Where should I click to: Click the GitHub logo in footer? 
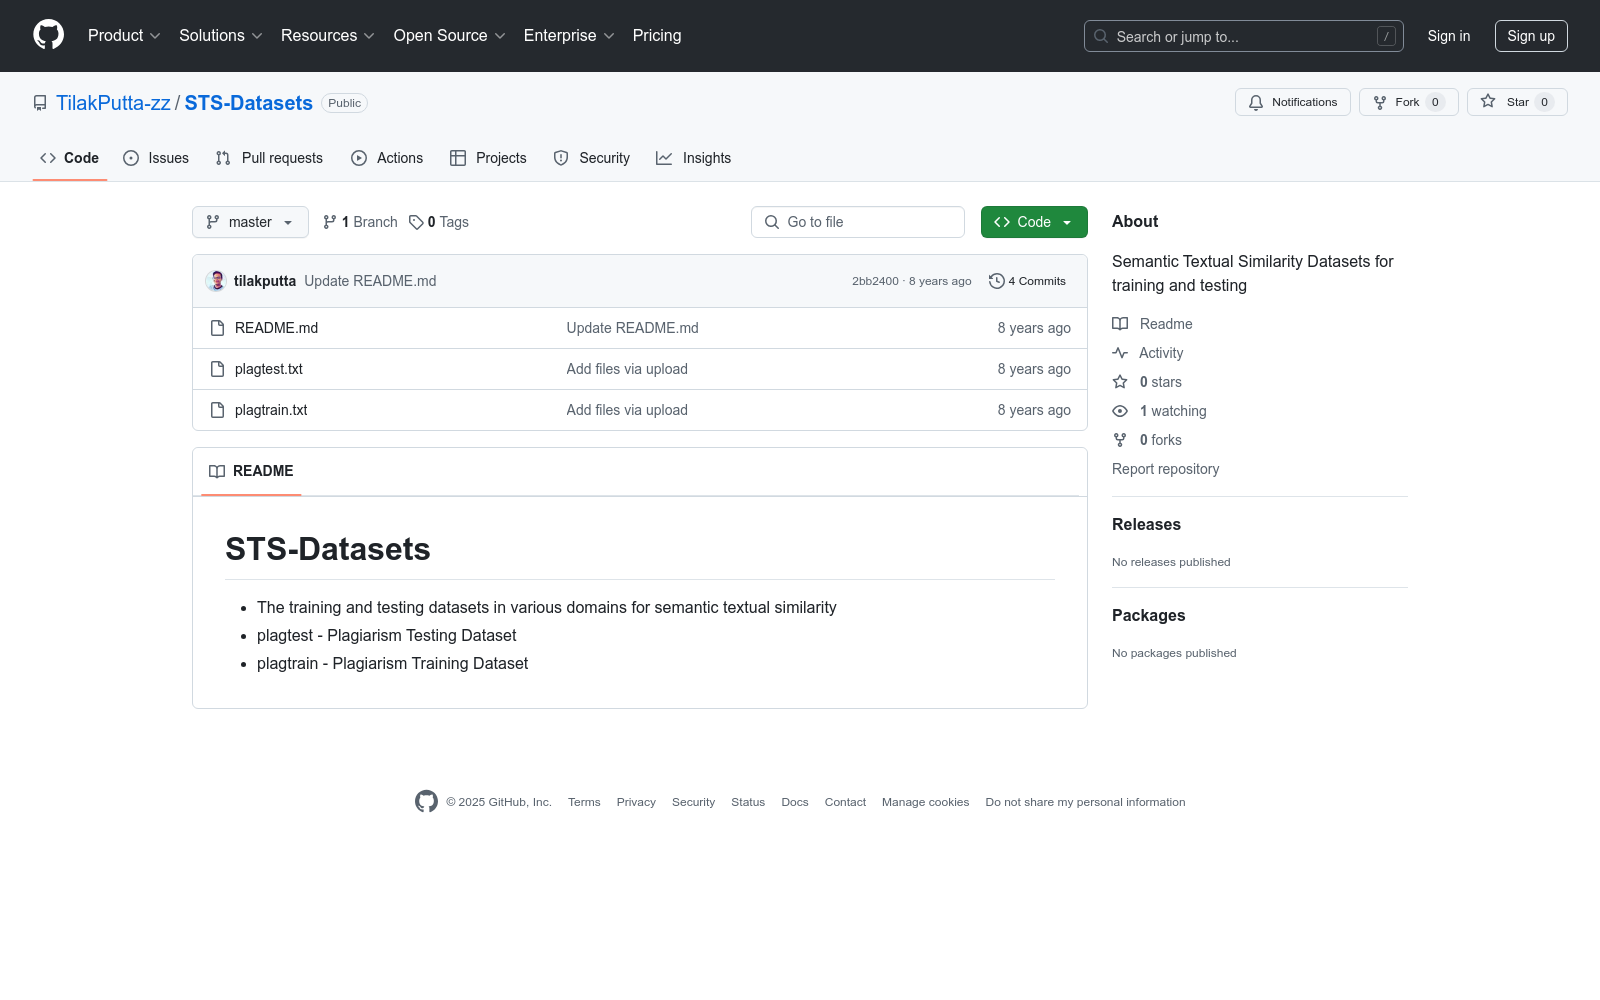coord(426,802)
